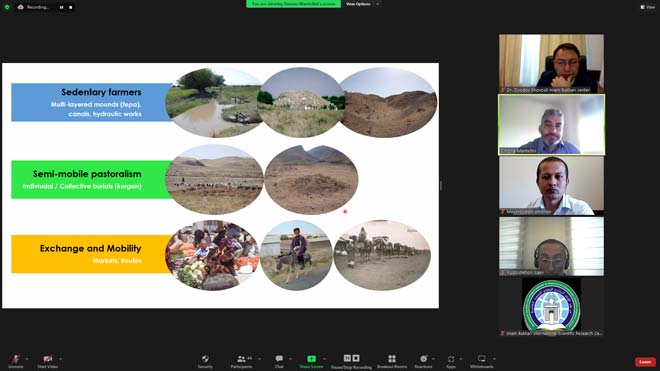Click the green Share Screen button
This screenshot has width=660, height=371.
(311, 361)
